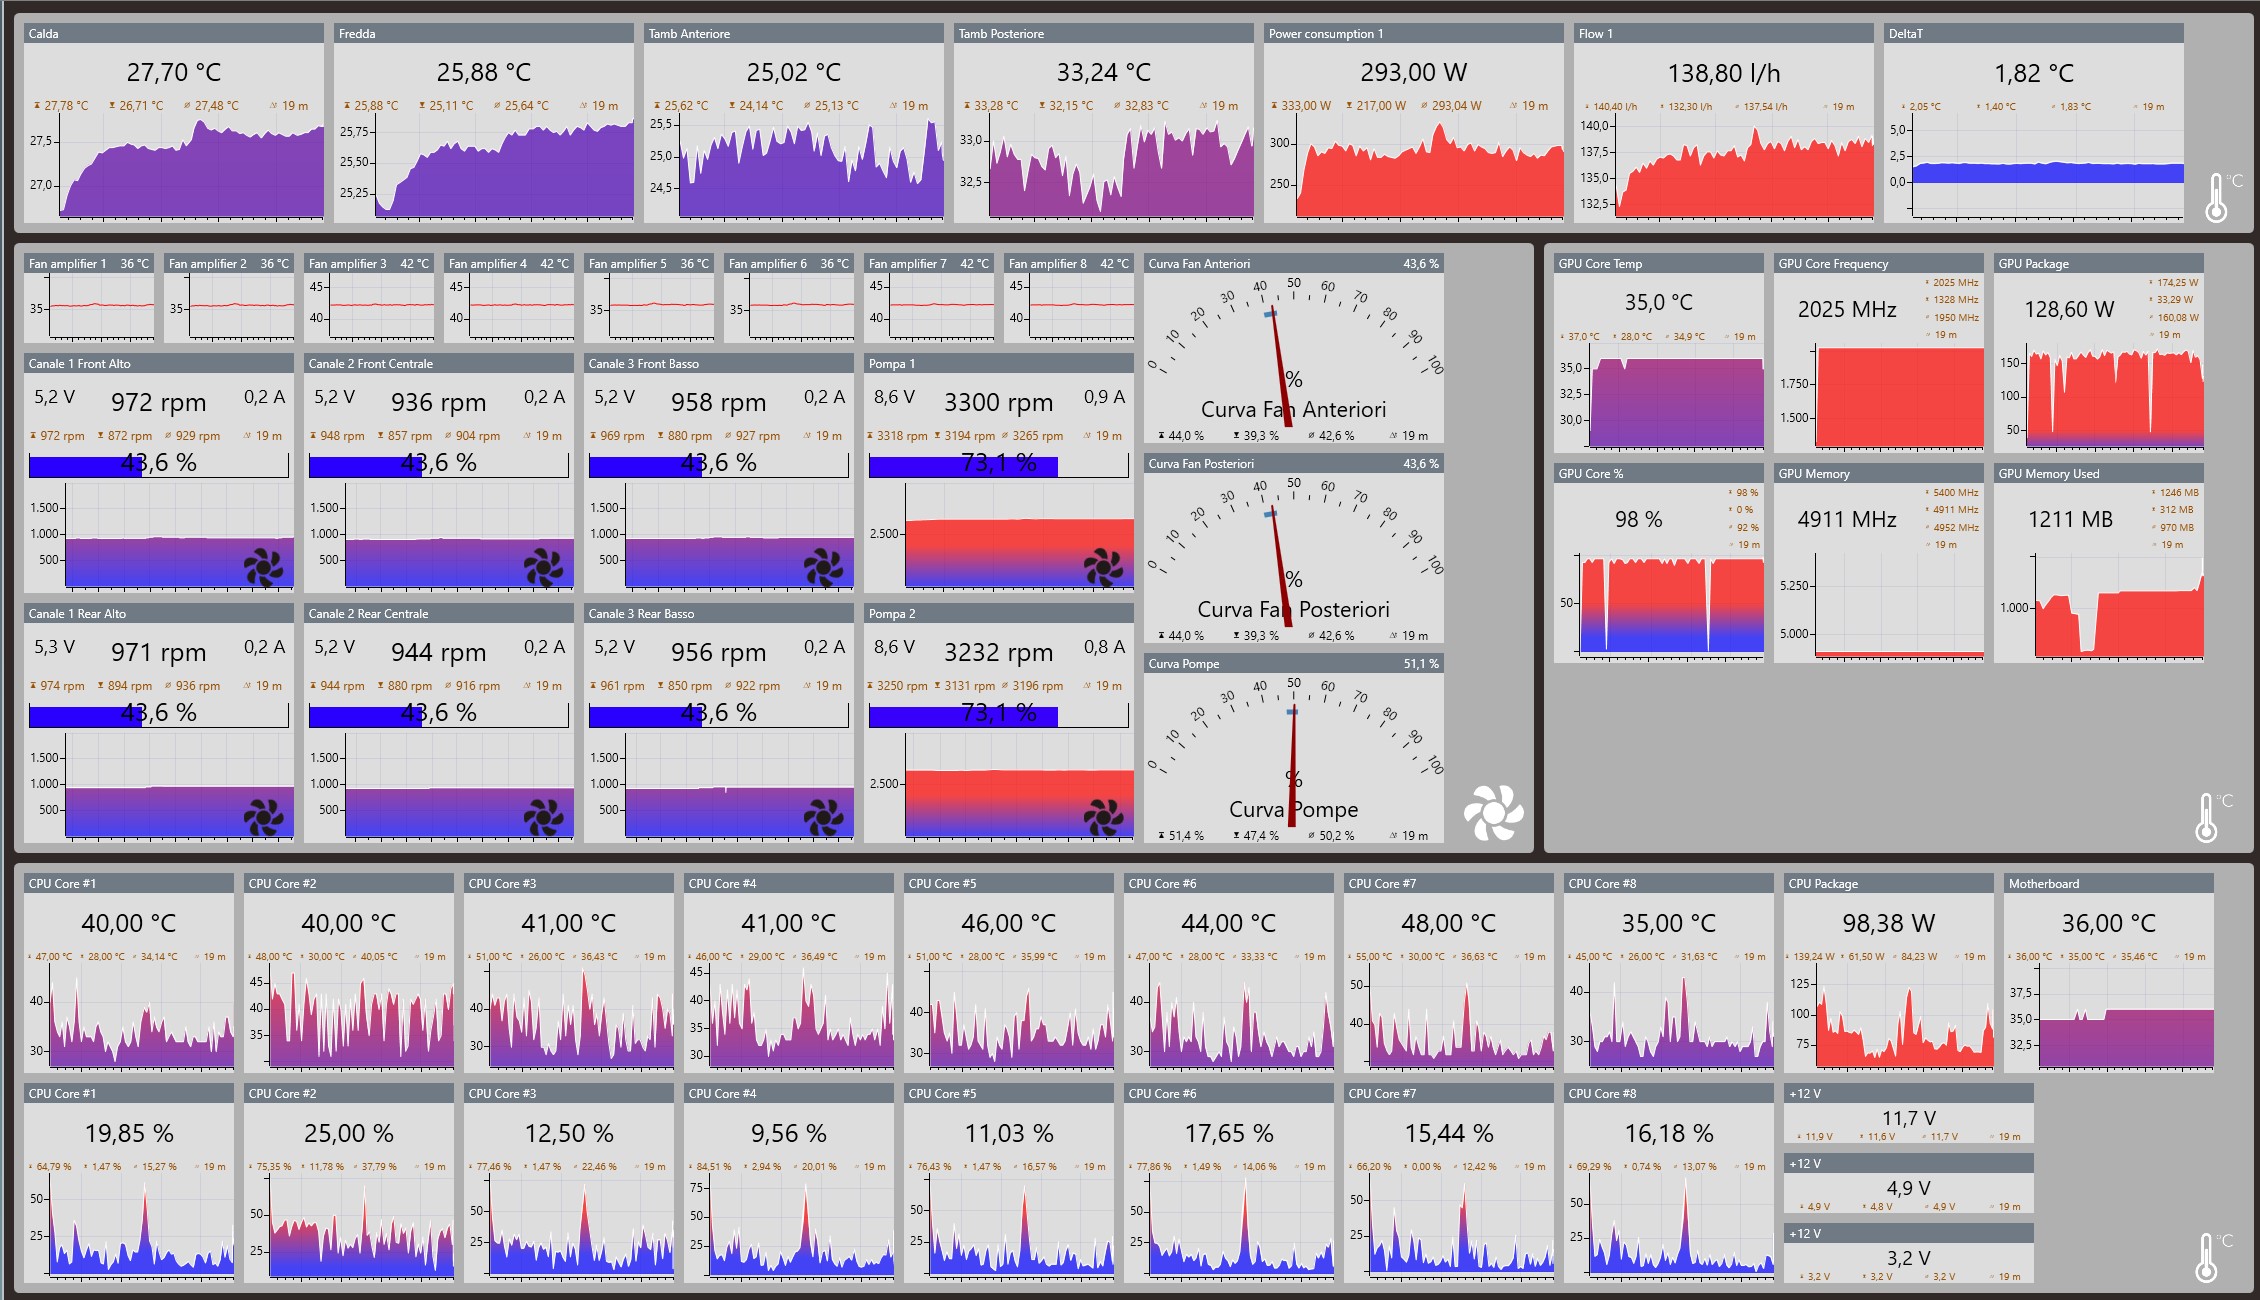
Task: Click the Curva Pompe gauge dial
Action: coord(1293,750)
